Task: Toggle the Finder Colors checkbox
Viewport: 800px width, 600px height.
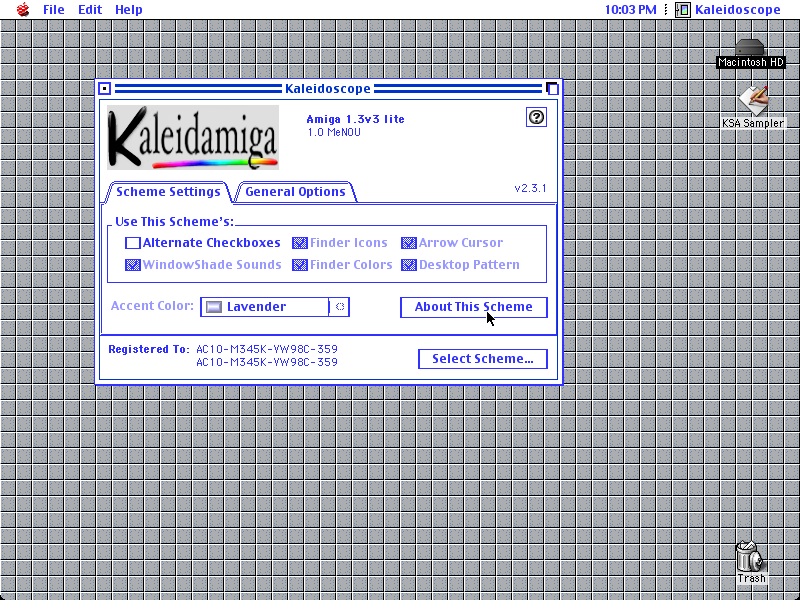Action: click(342, 265)
